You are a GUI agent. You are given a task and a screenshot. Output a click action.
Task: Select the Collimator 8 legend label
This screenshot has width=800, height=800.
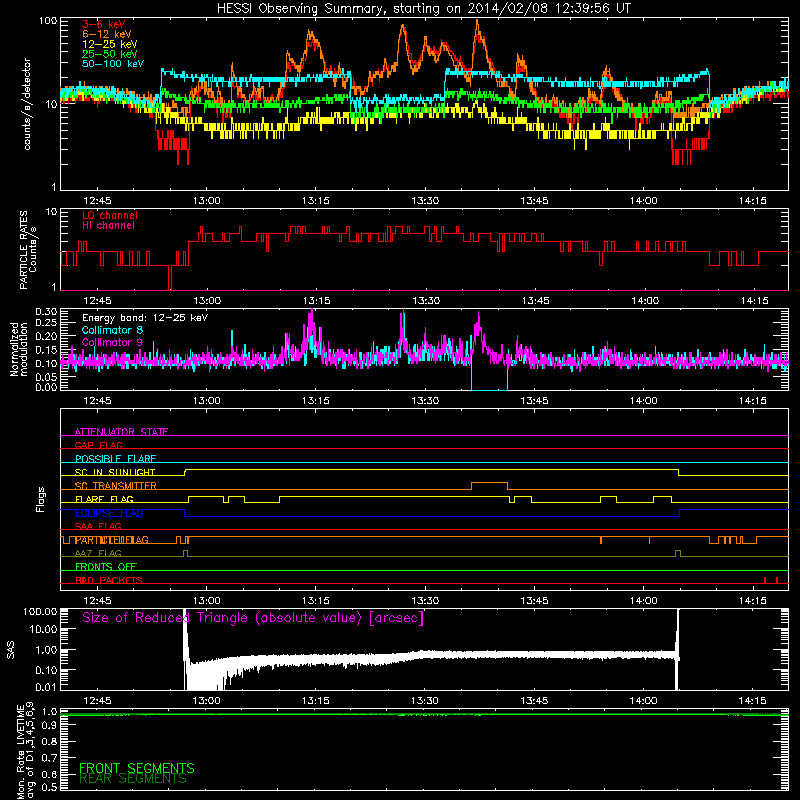(112, 330)
